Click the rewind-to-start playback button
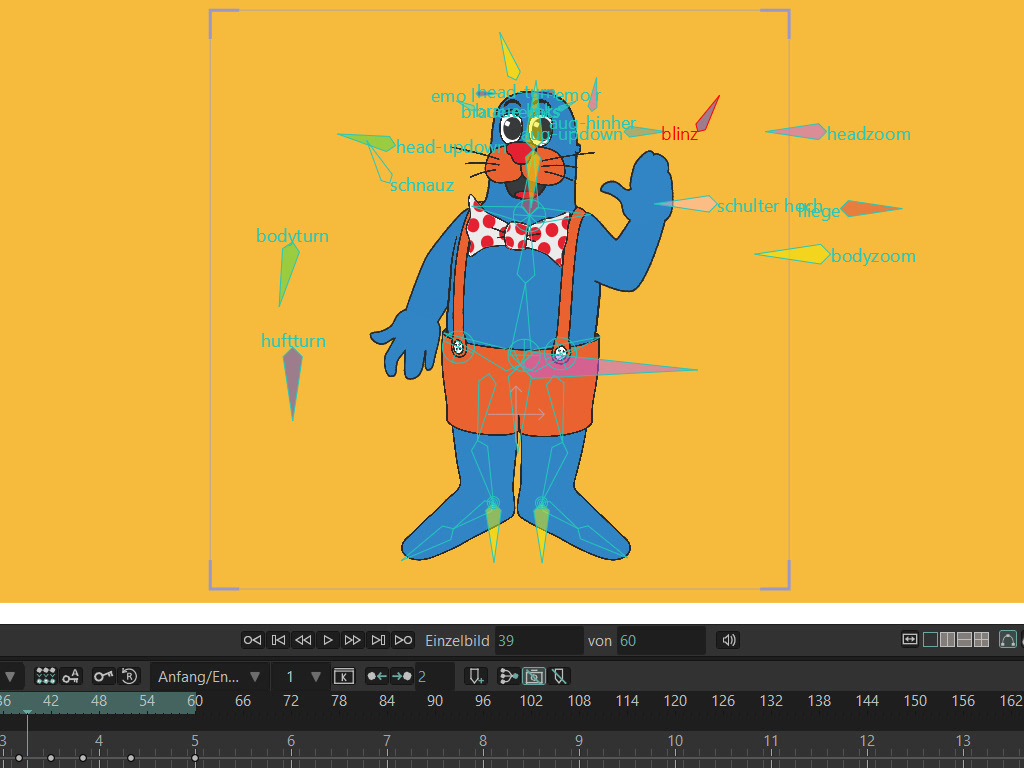This screenshot has width=1024, height=768. [x=252, y=640]
